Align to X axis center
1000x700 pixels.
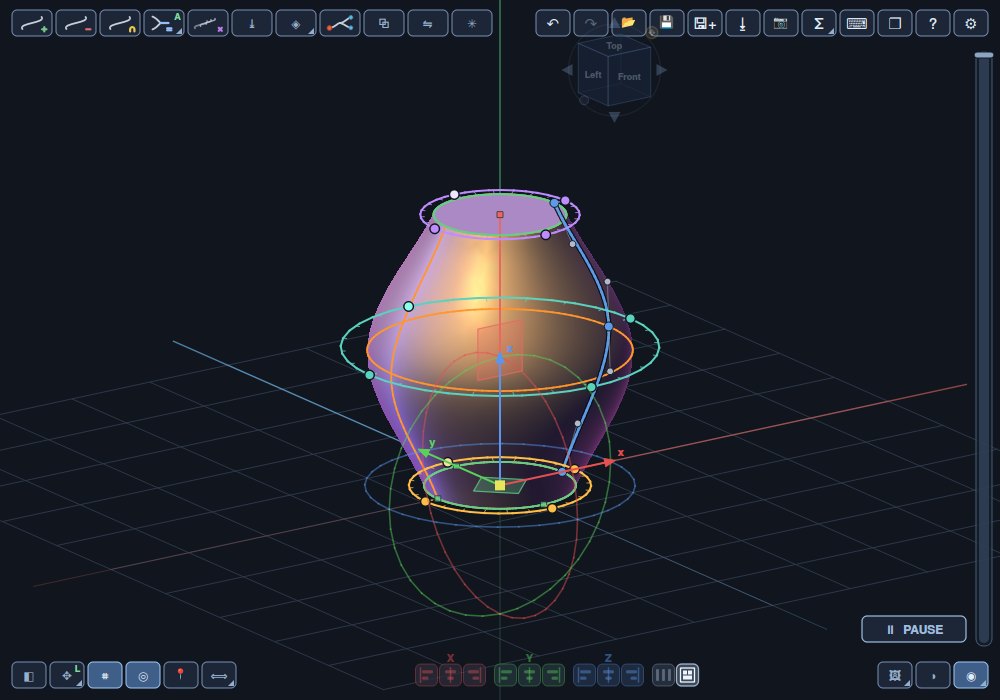click(x=450, y=675)
